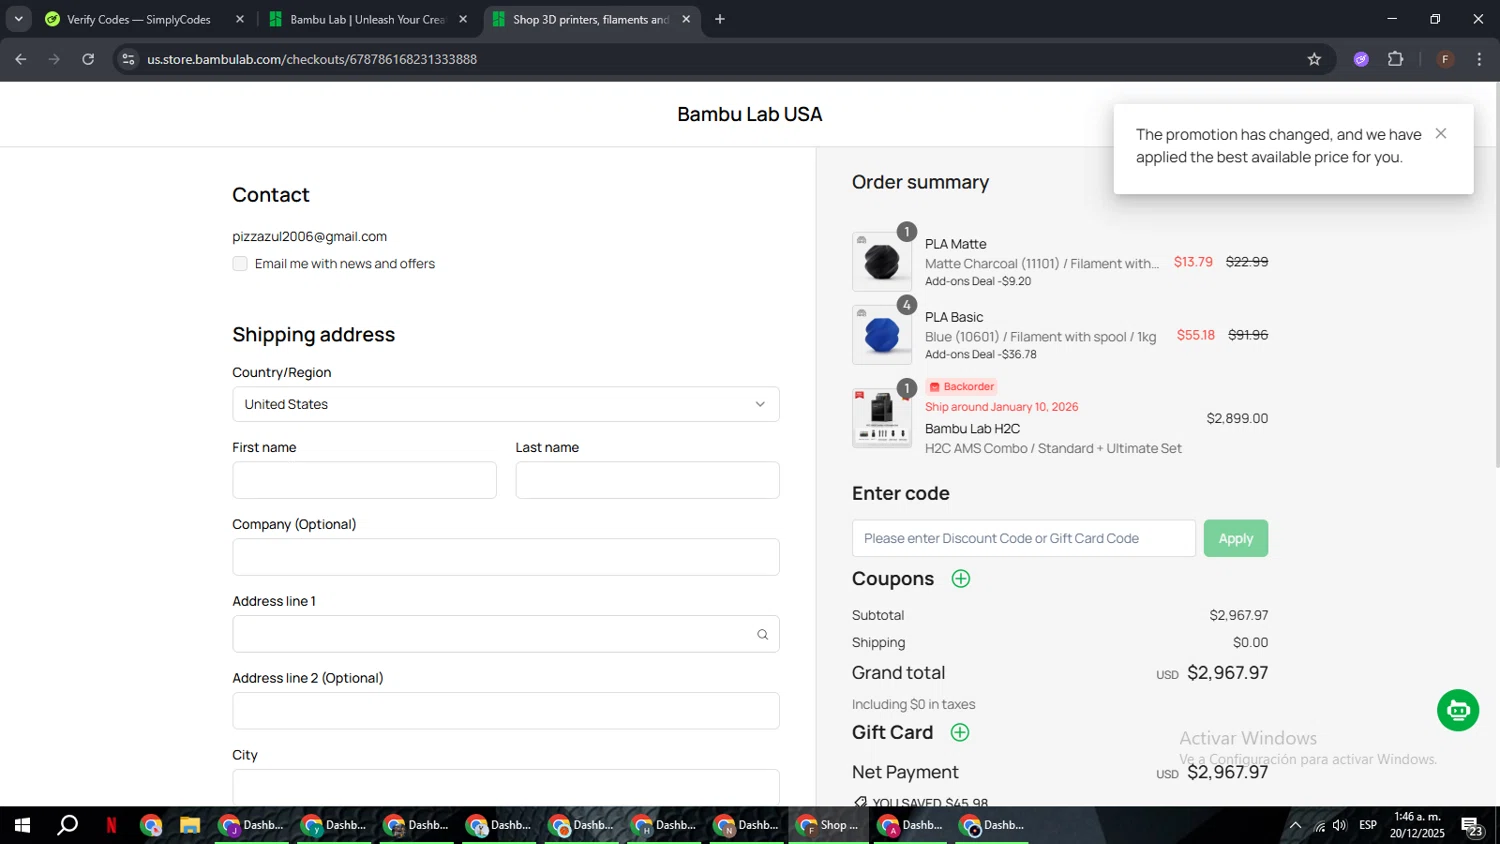The image size is (1500, 844).
Task: Open network Wi-Fi settings in tray
Action: pyautogui.click(x=1319, y=825)
